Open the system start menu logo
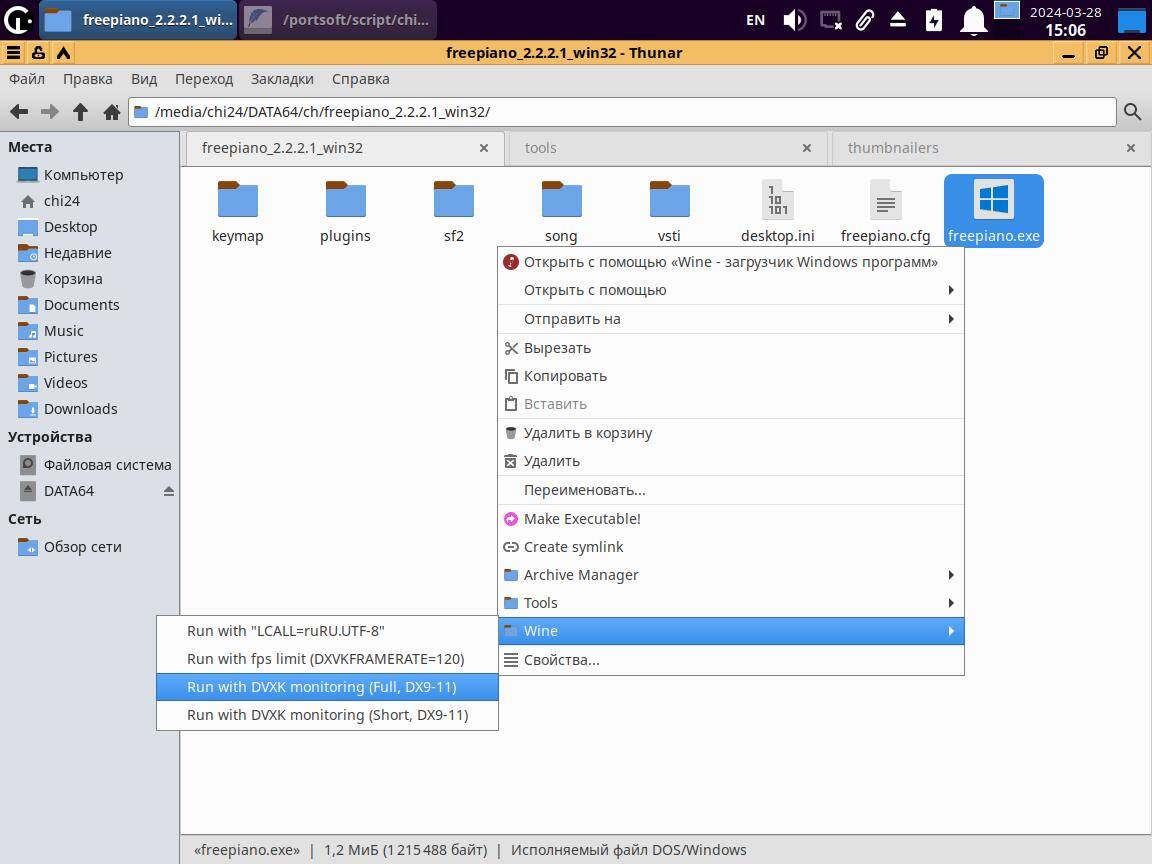 [18, 20]
